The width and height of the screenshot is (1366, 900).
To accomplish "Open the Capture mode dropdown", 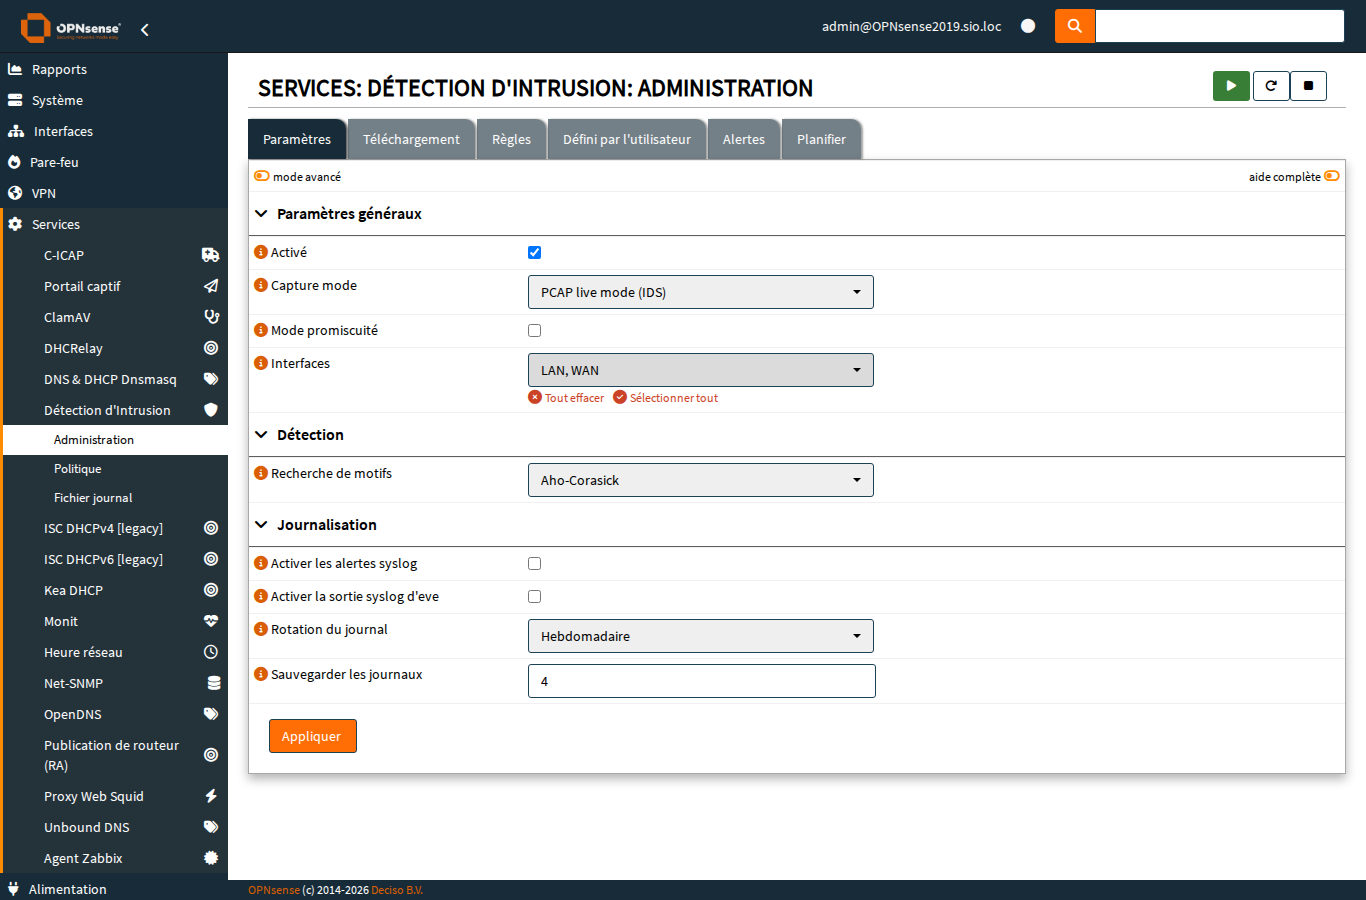I will click(701, 292).
